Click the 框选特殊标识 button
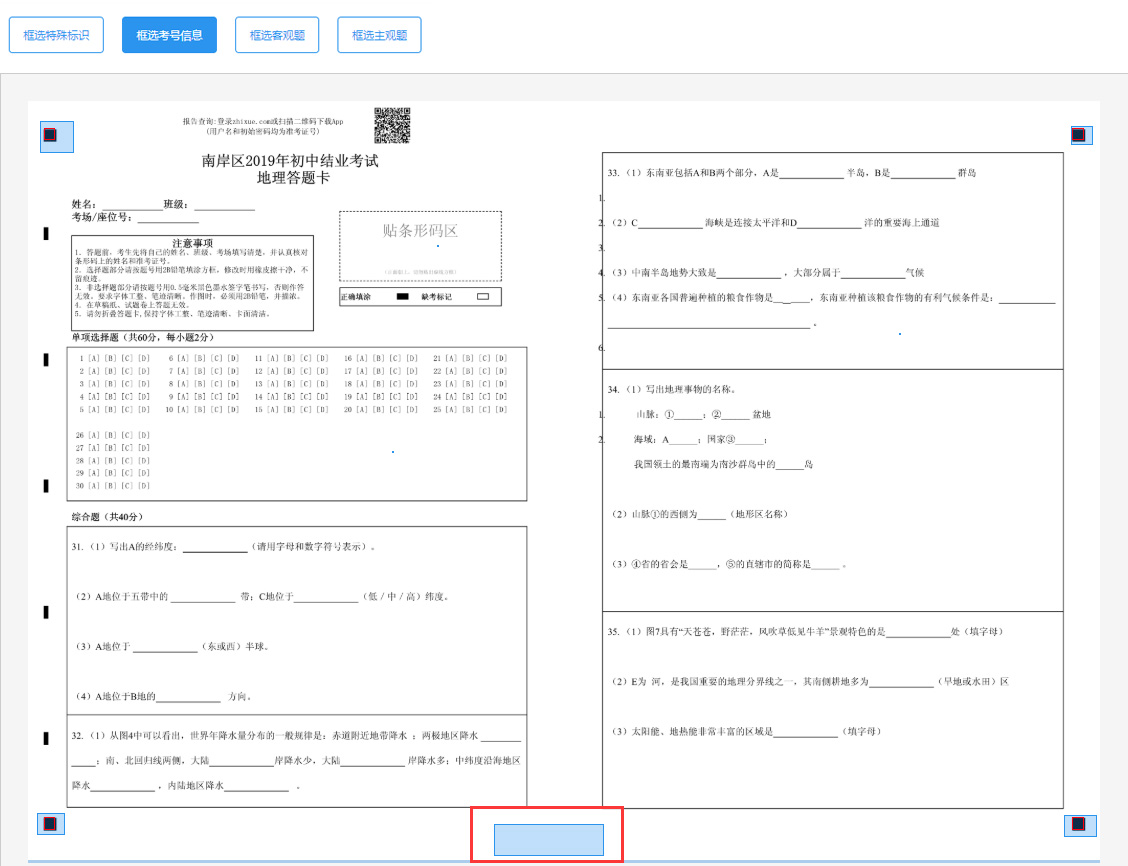Screen dimensions: 1128x866 point(56,35)
